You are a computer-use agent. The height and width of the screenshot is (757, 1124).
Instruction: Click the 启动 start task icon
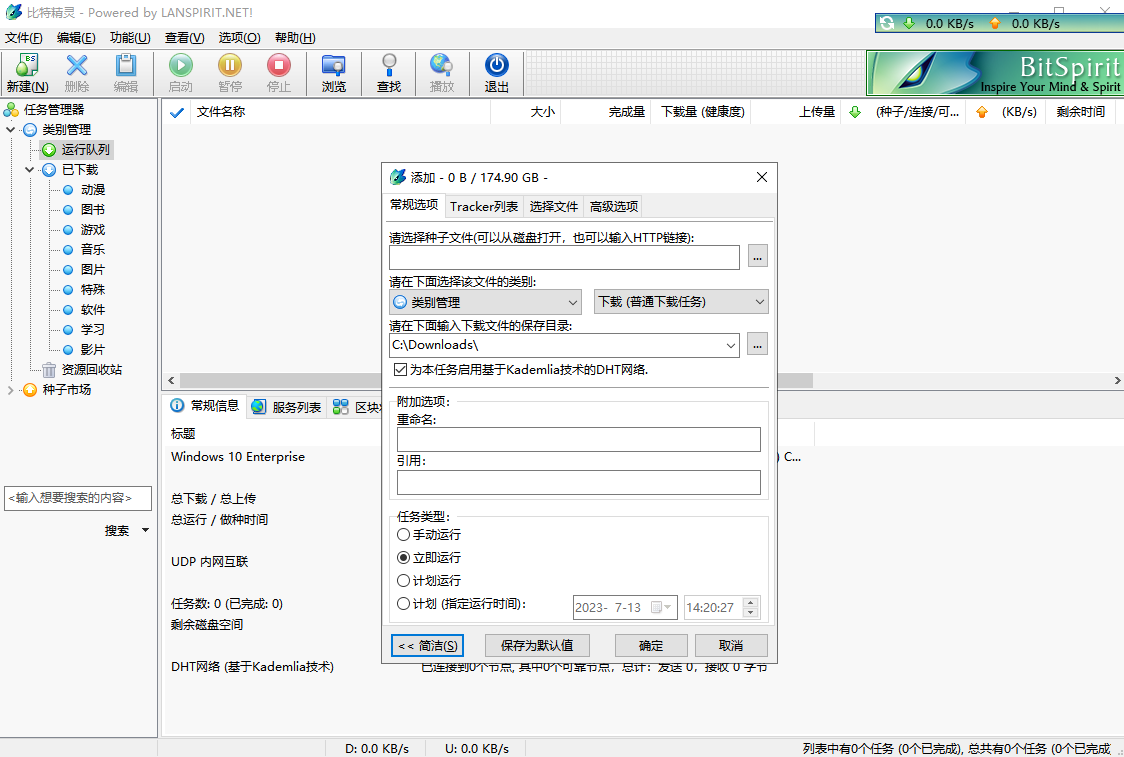coord(179,72)
